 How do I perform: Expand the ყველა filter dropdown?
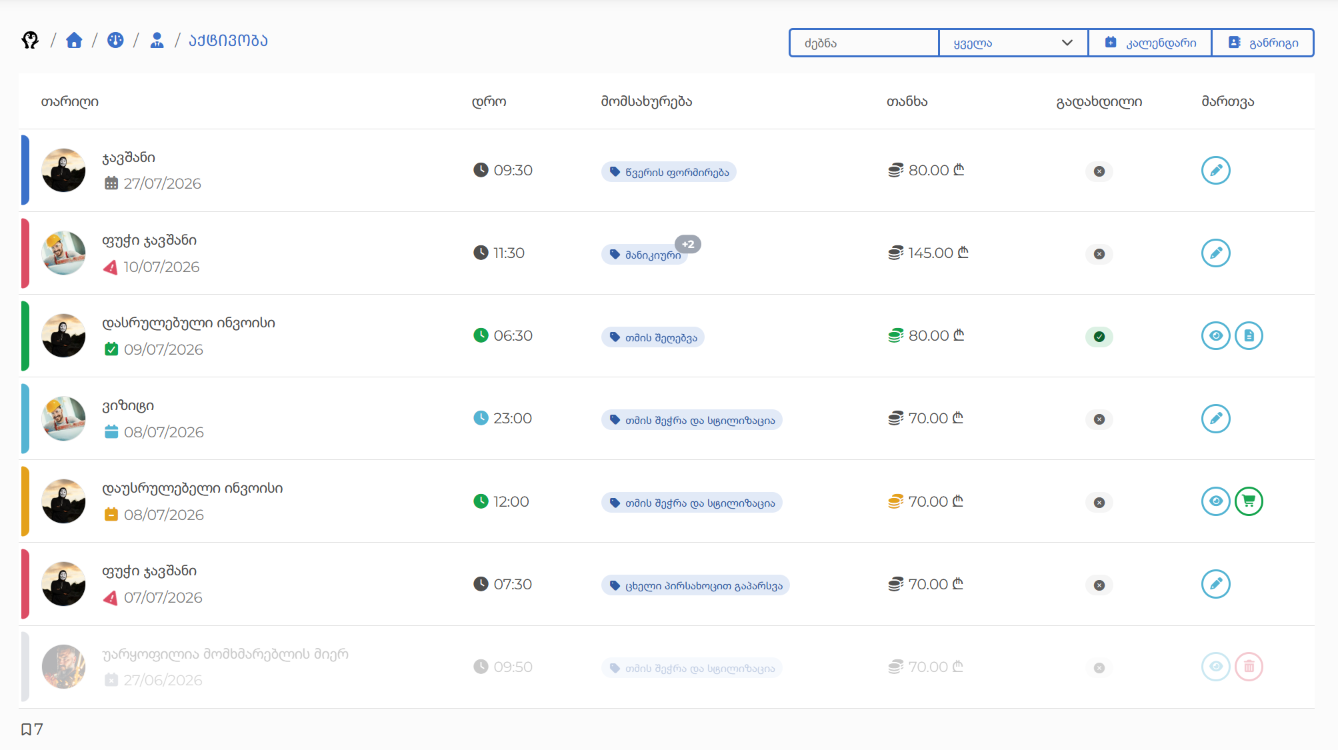(x=1013, y=43)
